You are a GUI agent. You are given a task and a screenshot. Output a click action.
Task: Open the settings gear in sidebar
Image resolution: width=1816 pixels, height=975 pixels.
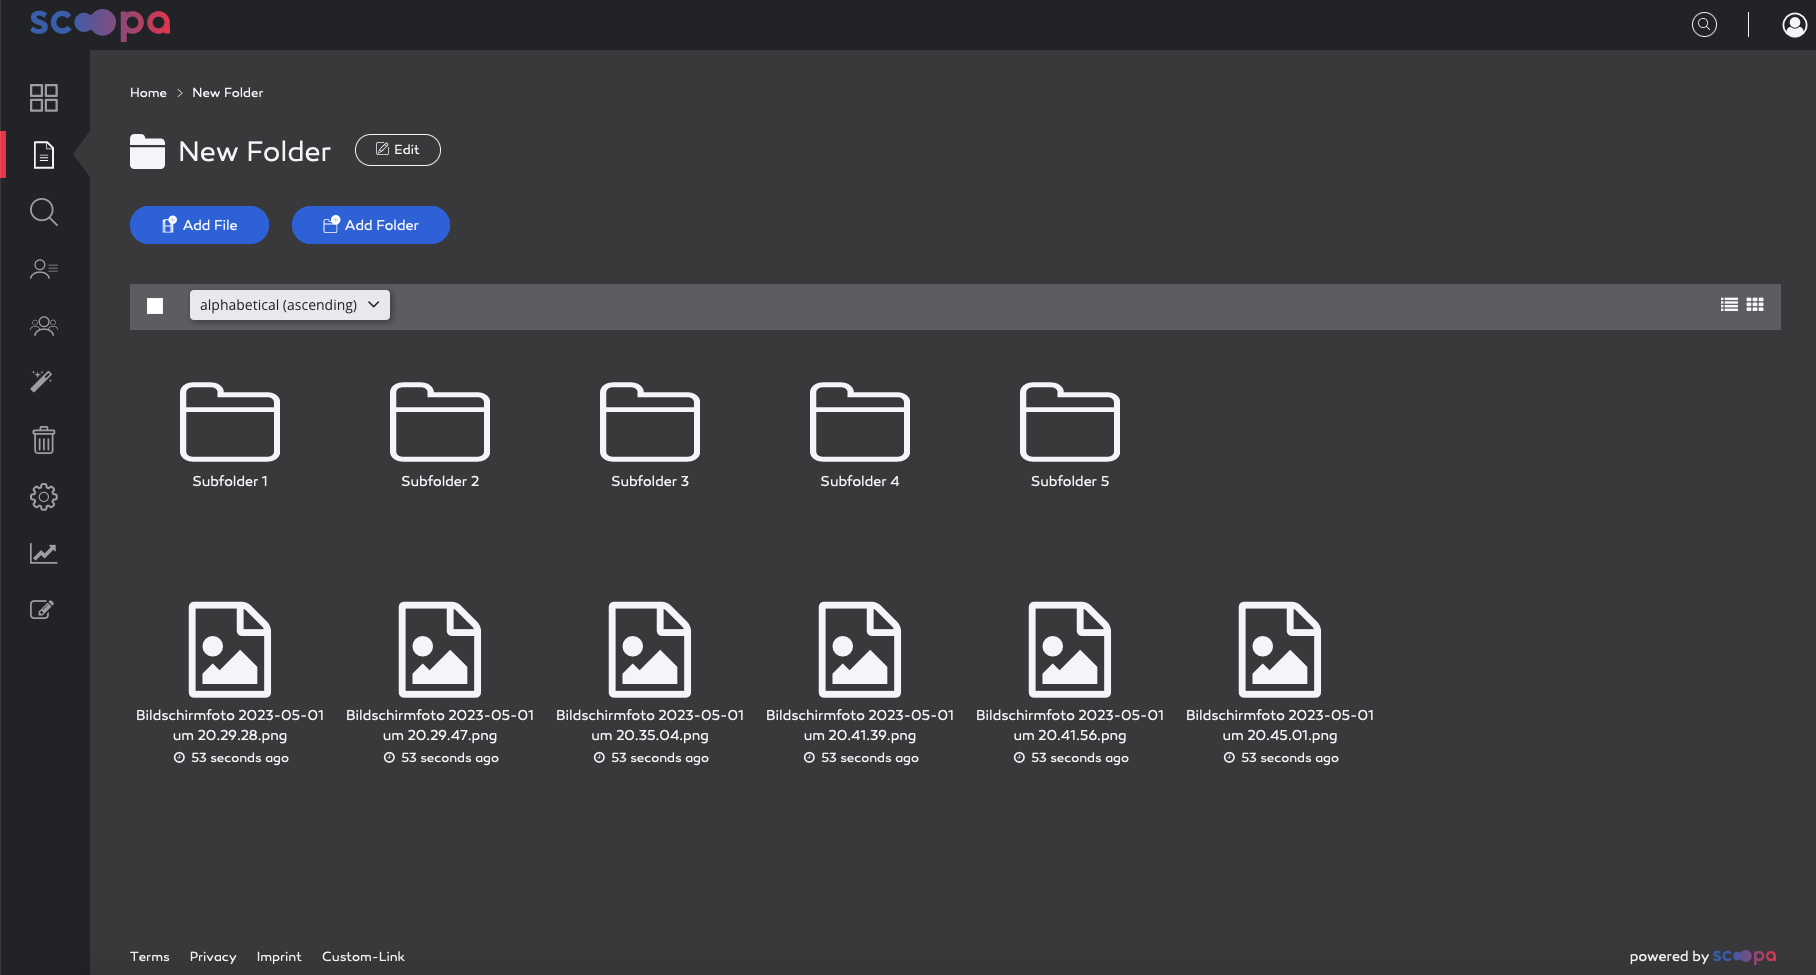click(x=44, y=497)
